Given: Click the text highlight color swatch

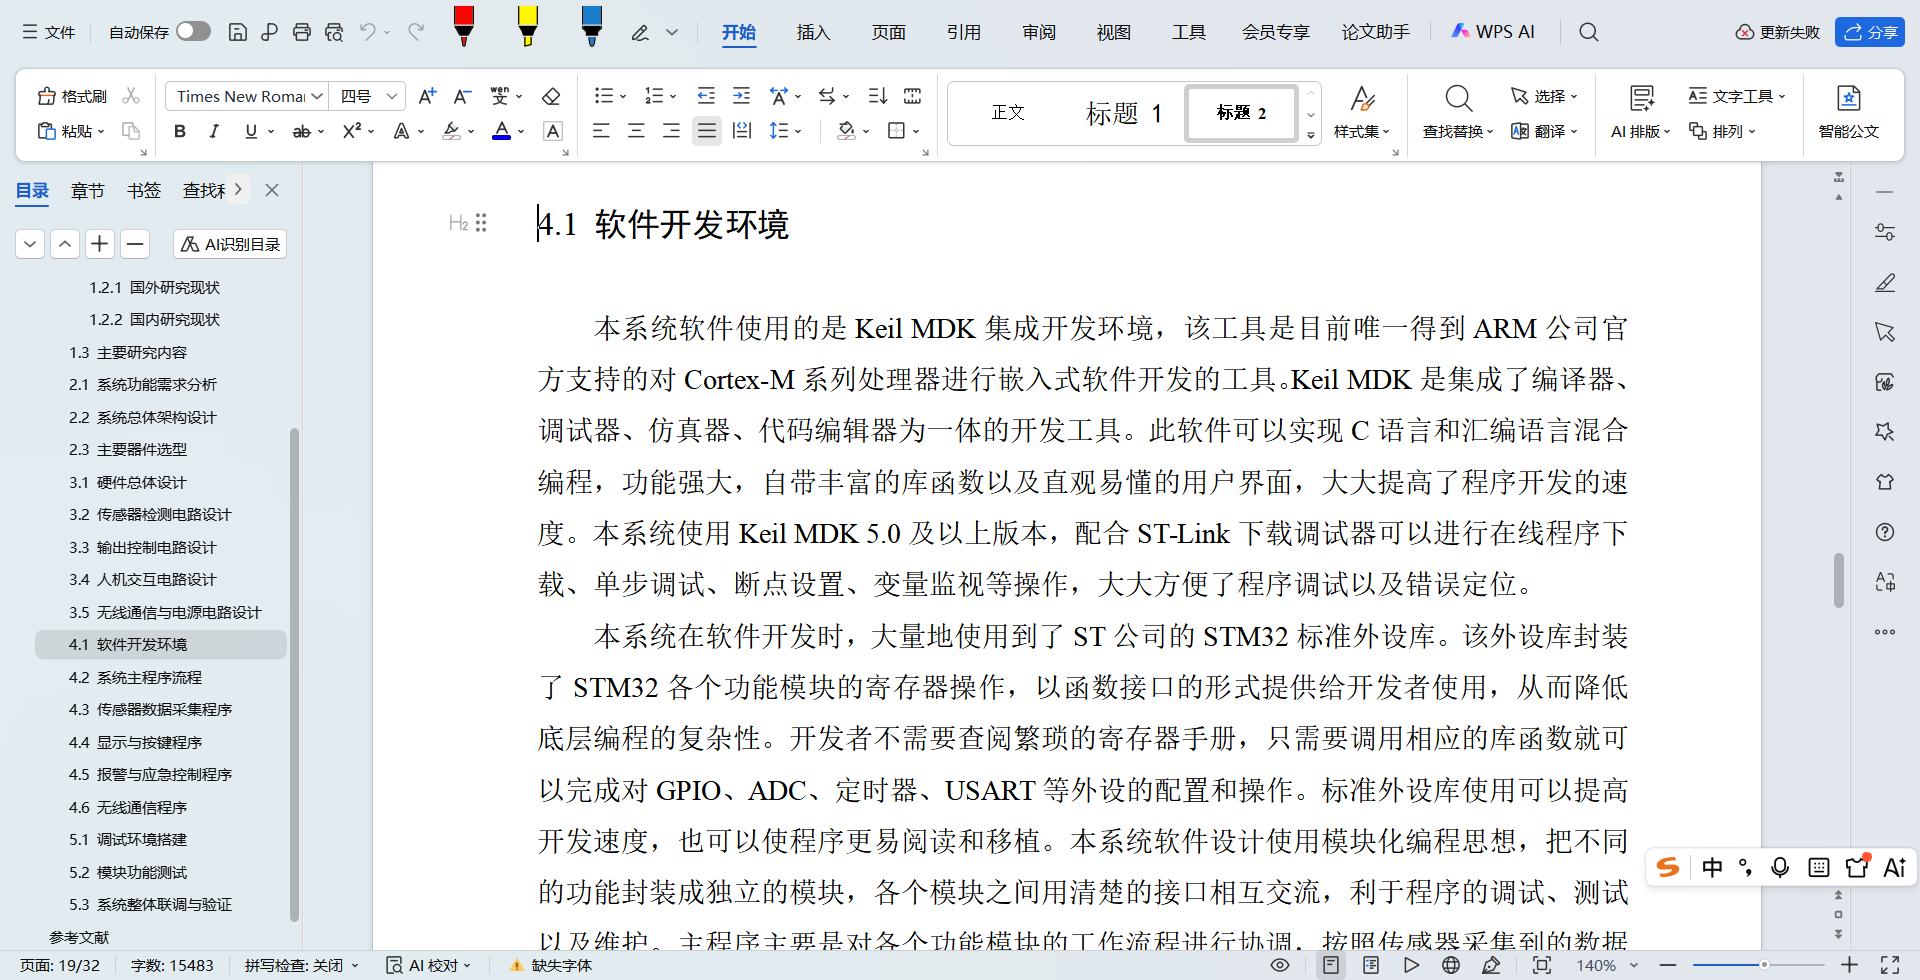Looking at the screenshot, I should point(452,131).
